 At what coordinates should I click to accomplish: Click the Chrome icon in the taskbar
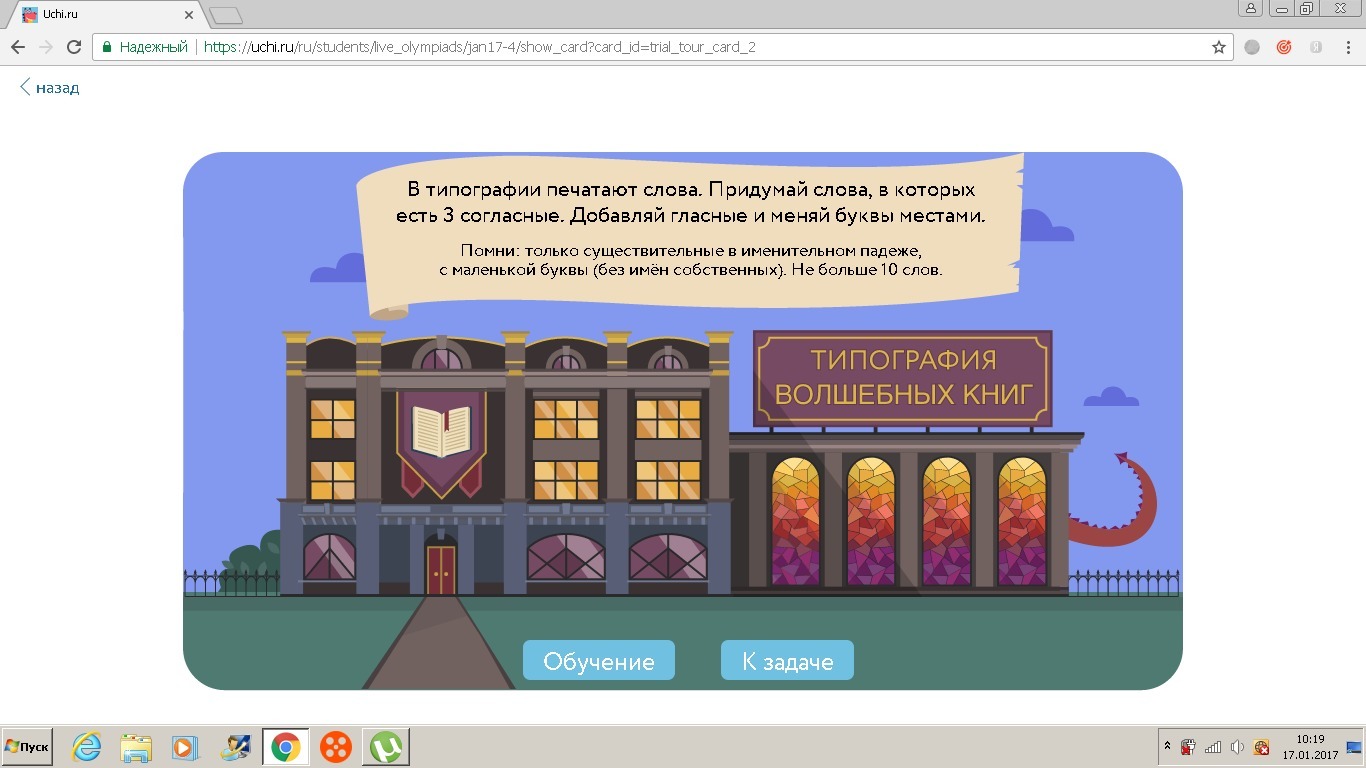click(x=286, y=747)
